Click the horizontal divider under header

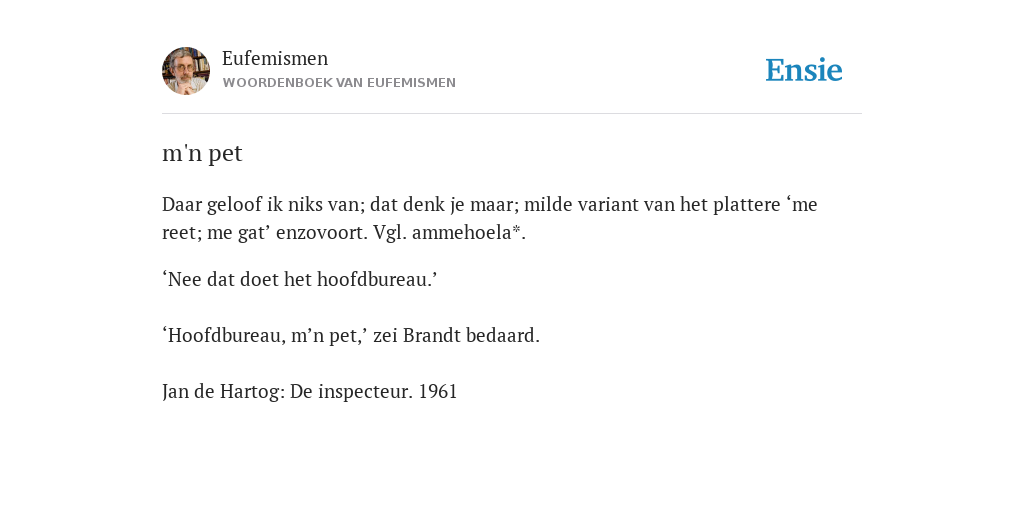[512, 114]
